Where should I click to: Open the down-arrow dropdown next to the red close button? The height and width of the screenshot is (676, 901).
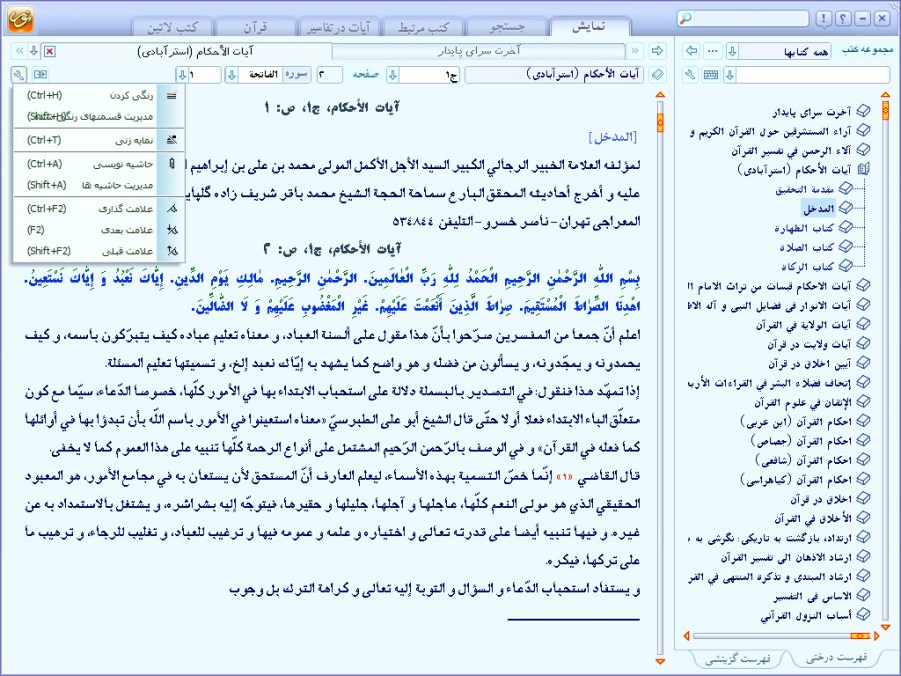pos(34,51)
